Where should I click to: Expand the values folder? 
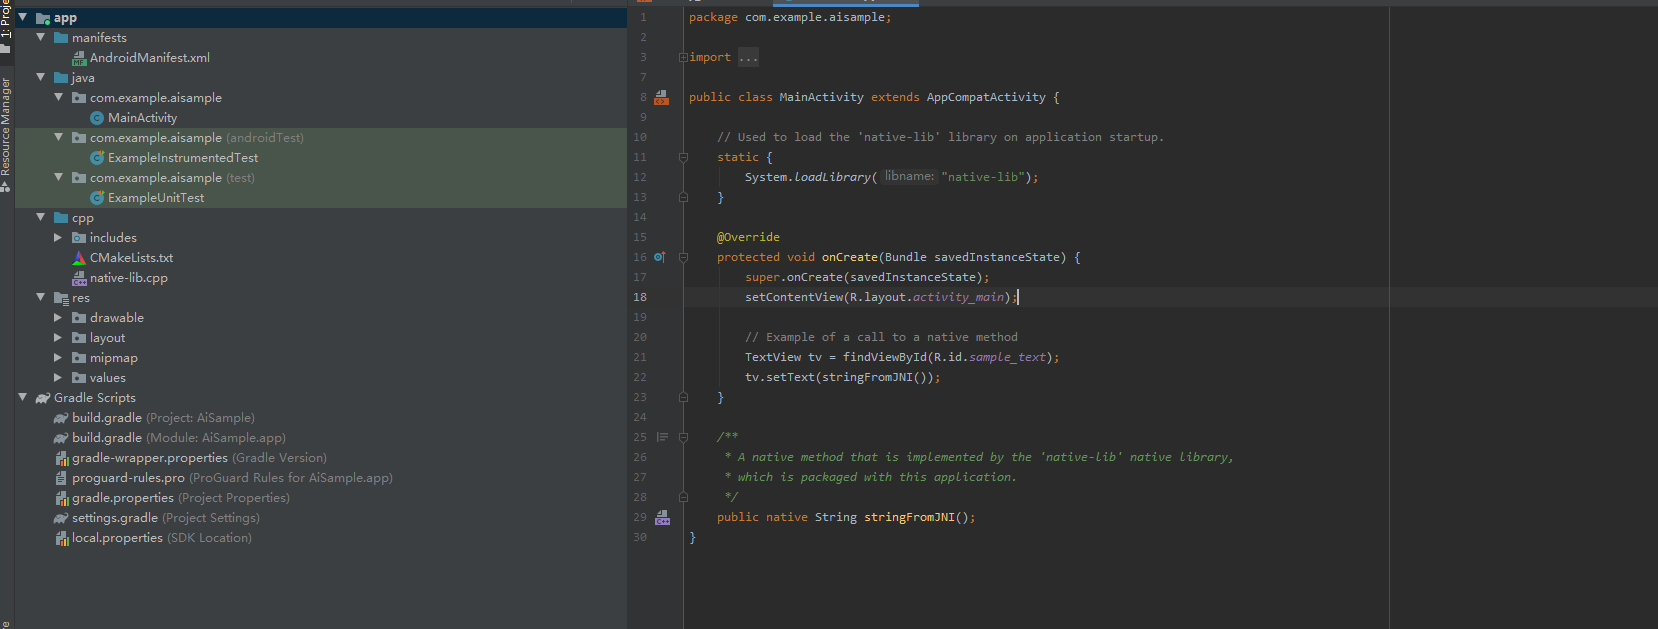coord(58,377)
